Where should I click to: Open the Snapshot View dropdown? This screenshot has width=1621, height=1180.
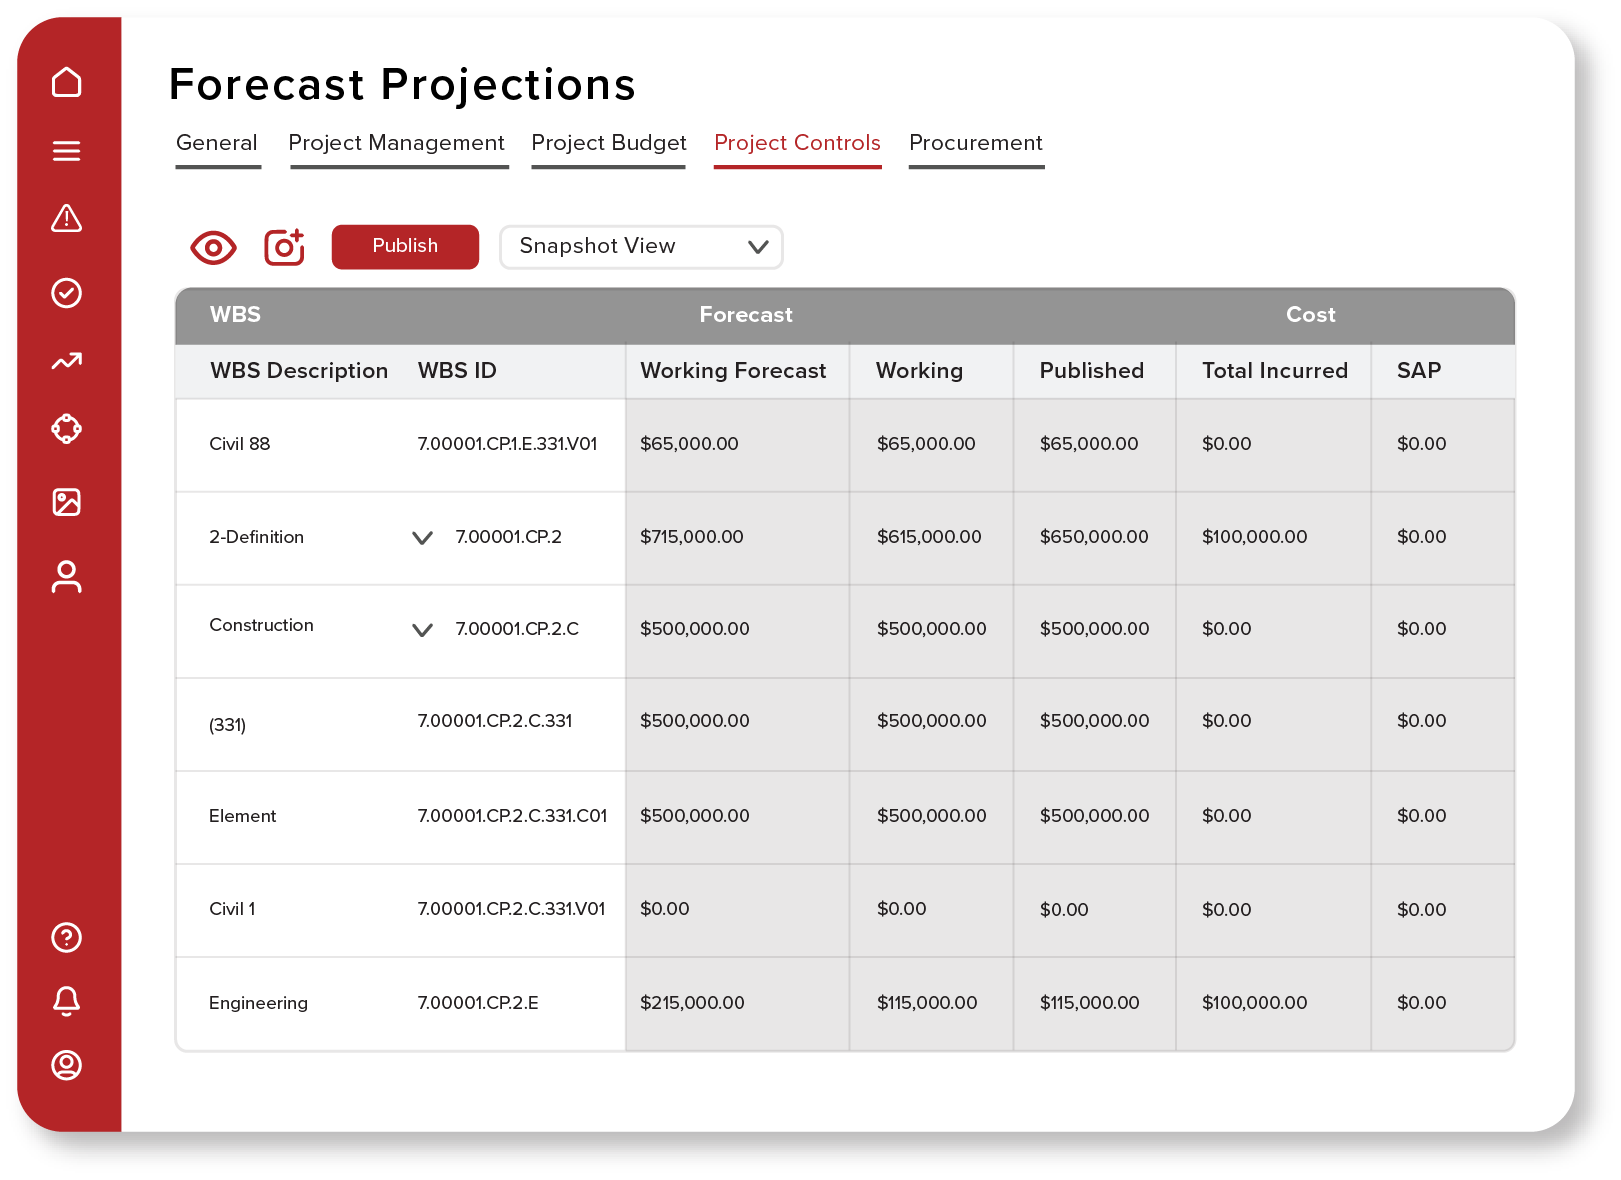click(x=640, y=247)
